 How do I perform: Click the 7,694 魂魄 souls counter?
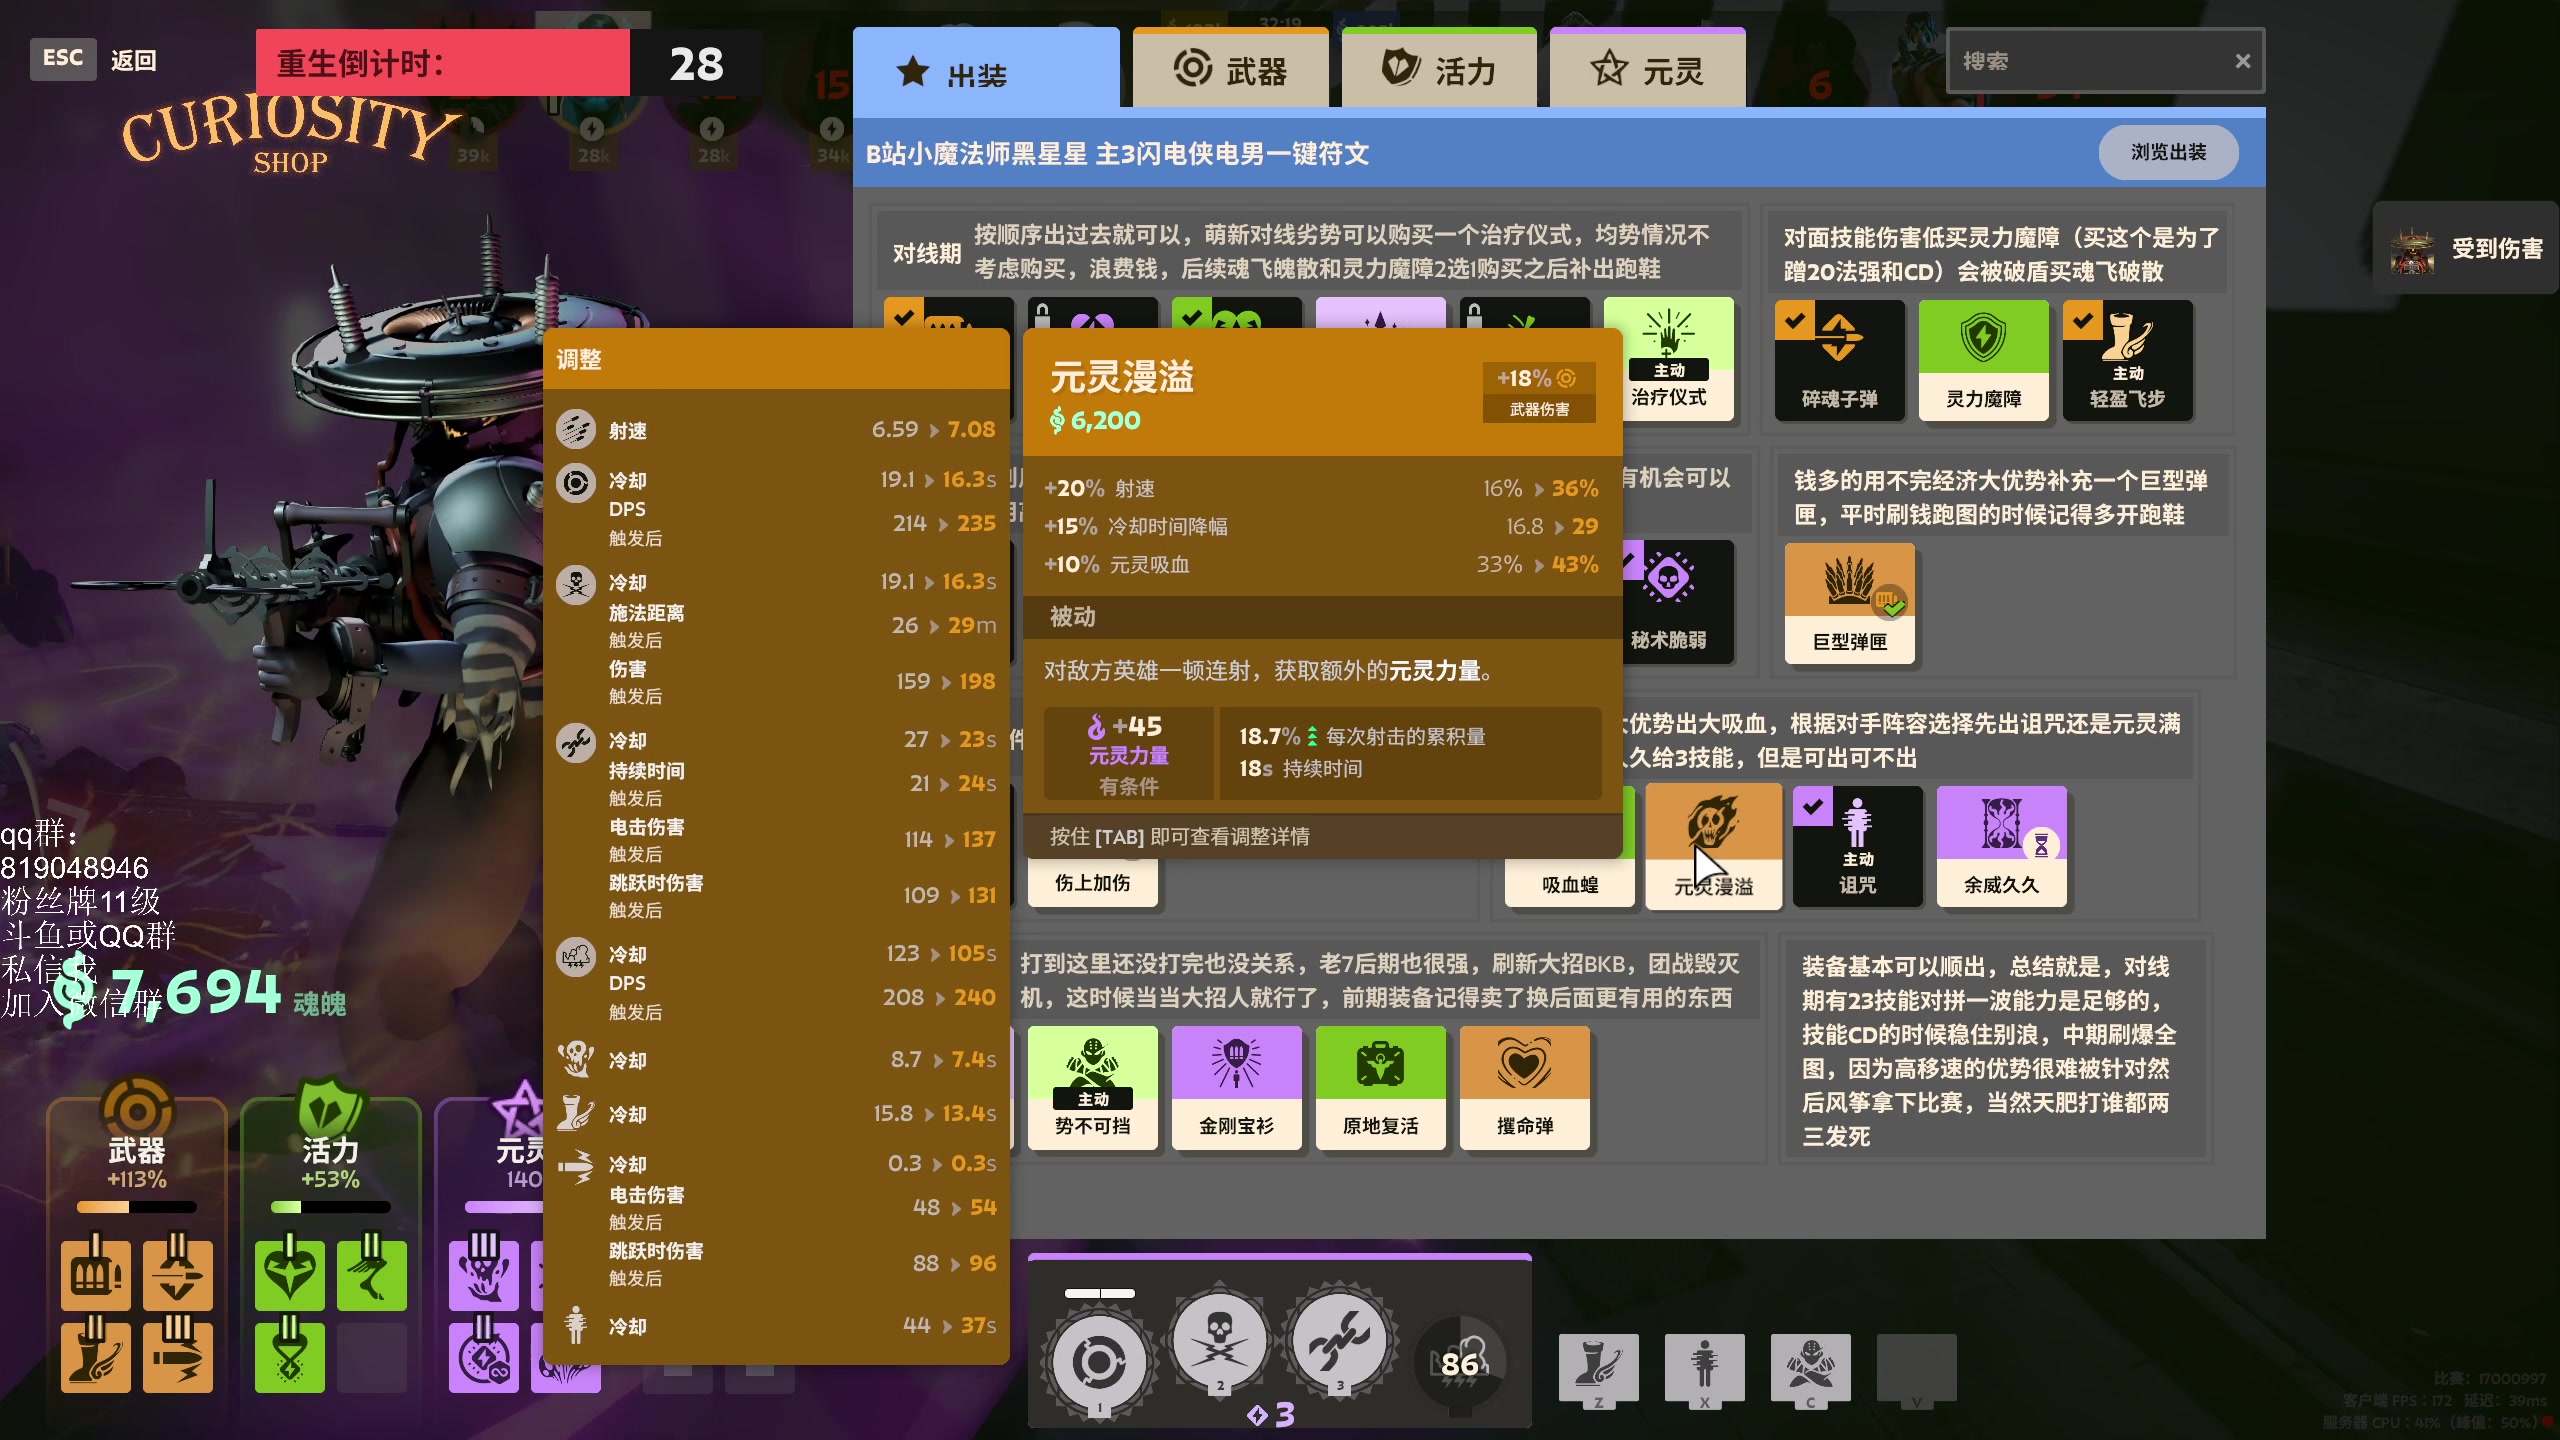click(200, 993)
